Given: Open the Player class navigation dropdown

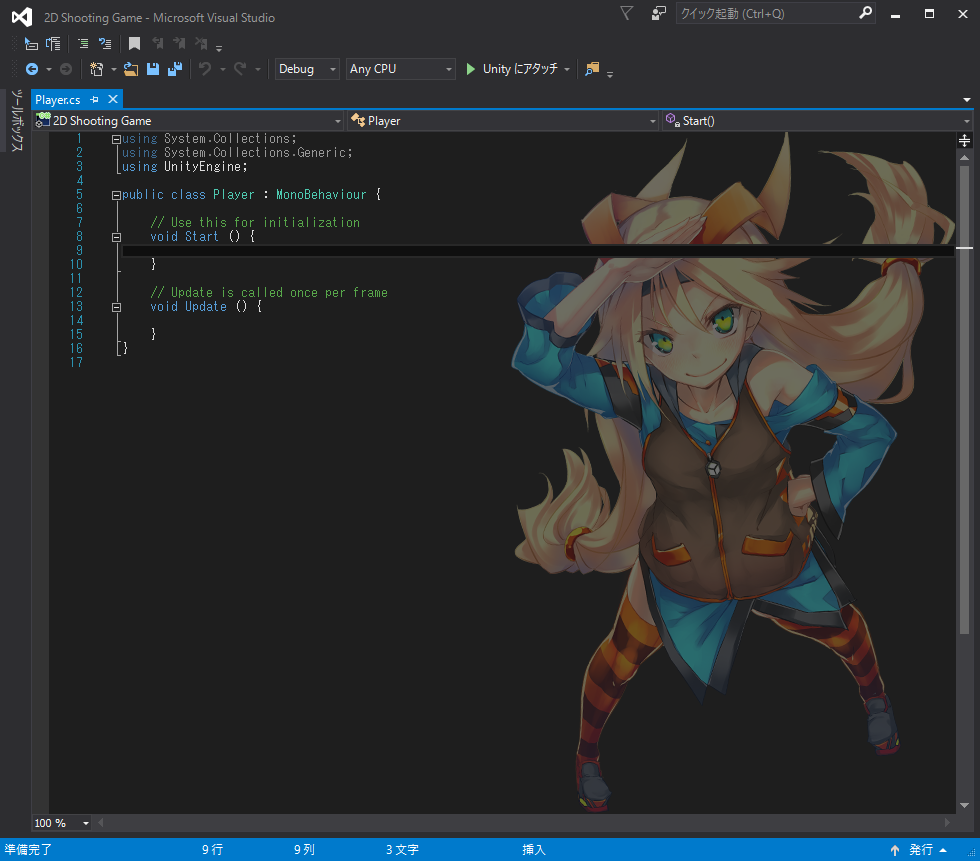Looking at the screenshot, I should click(503, 121).
